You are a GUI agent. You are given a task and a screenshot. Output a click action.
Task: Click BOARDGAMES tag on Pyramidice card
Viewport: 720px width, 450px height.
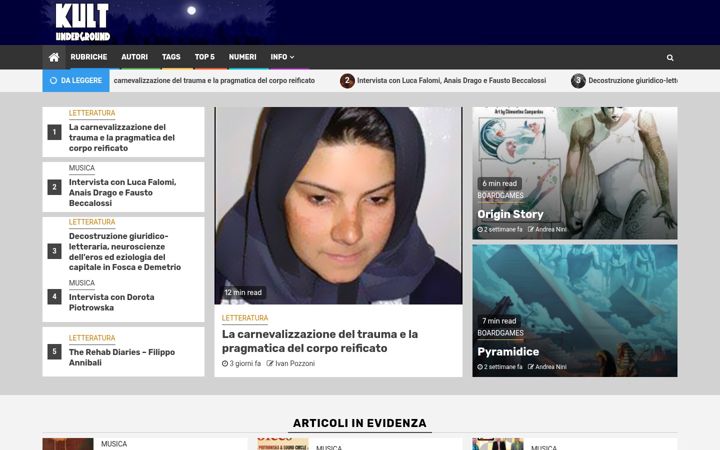coord(500,333)
